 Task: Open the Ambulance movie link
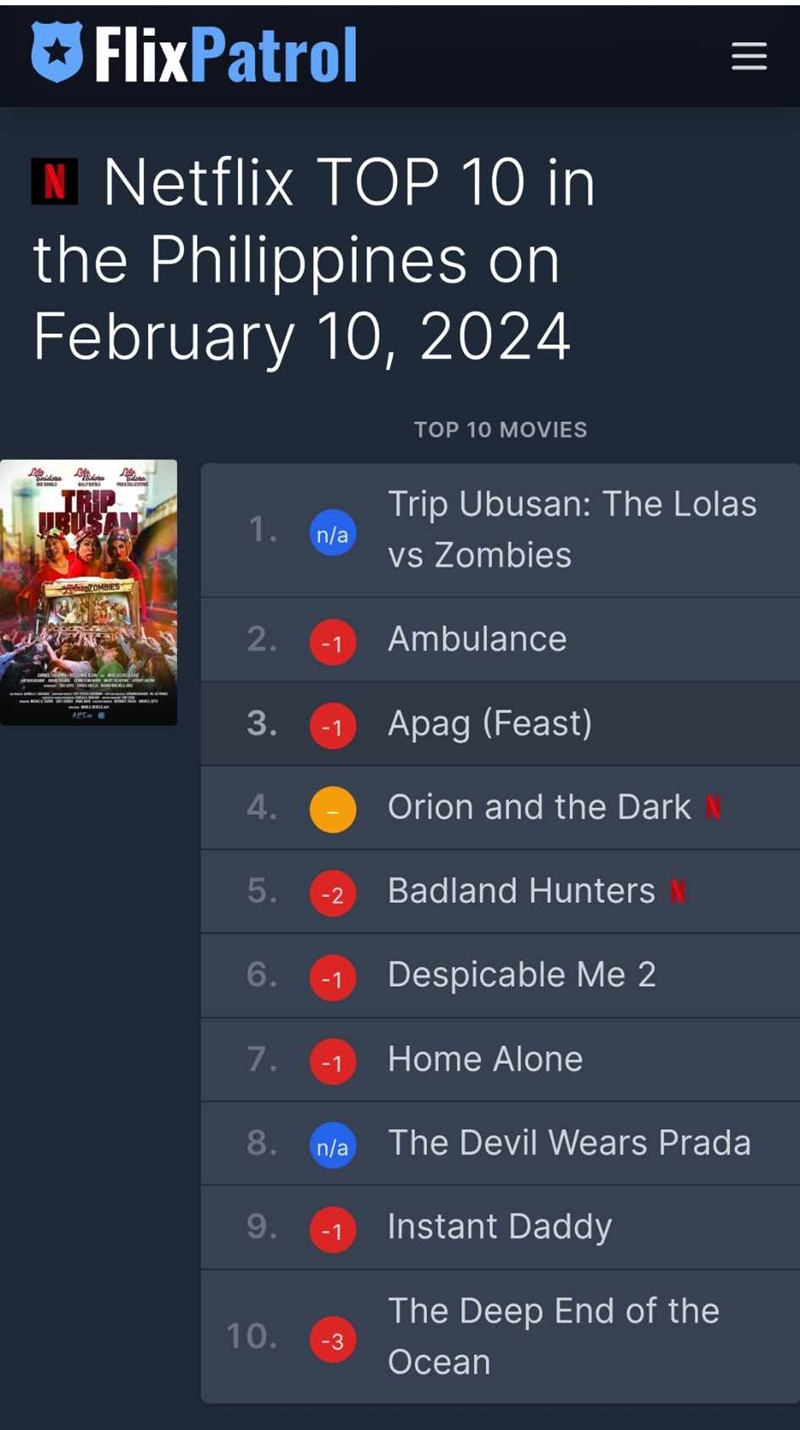point(477,640)
